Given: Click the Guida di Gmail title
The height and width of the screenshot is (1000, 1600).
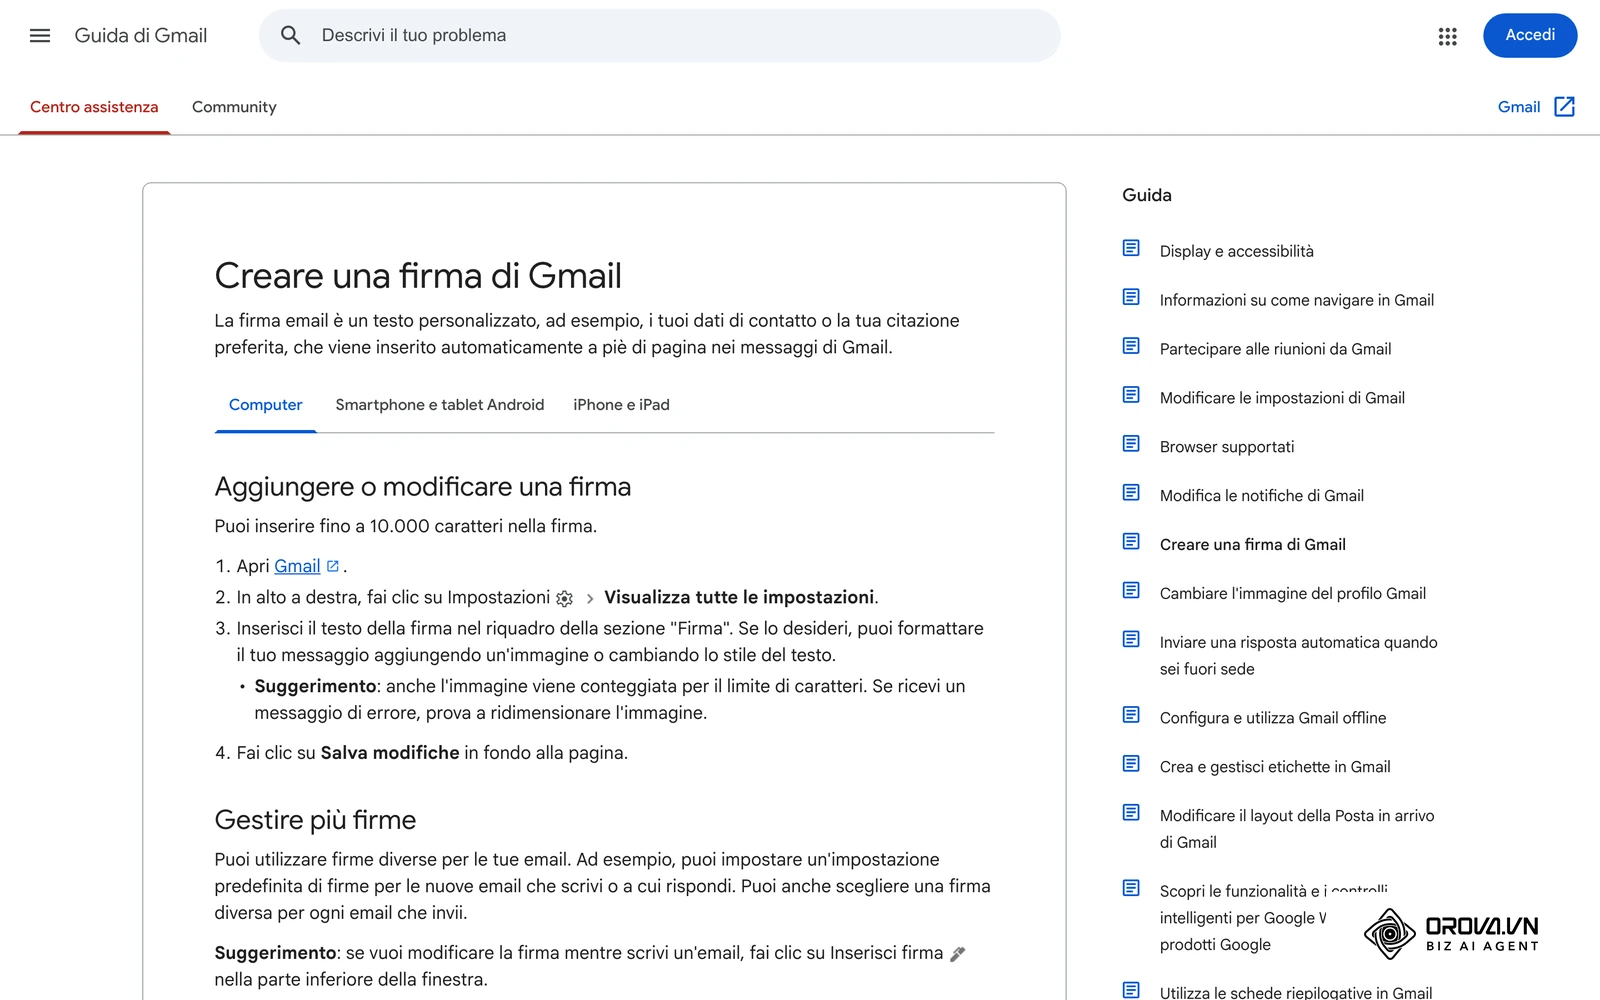Looking at the screenshot, I should [x=141, y=36].
